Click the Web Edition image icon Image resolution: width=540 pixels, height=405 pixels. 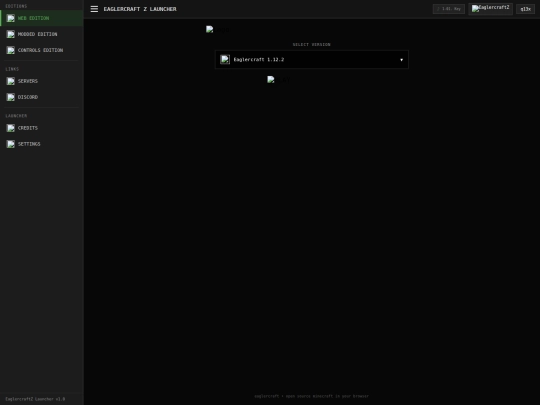pos(11,18)
